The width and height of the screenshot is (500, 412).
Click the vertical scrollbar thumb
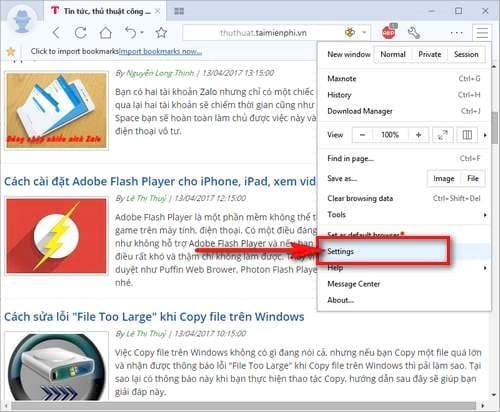tap(495, 128)
